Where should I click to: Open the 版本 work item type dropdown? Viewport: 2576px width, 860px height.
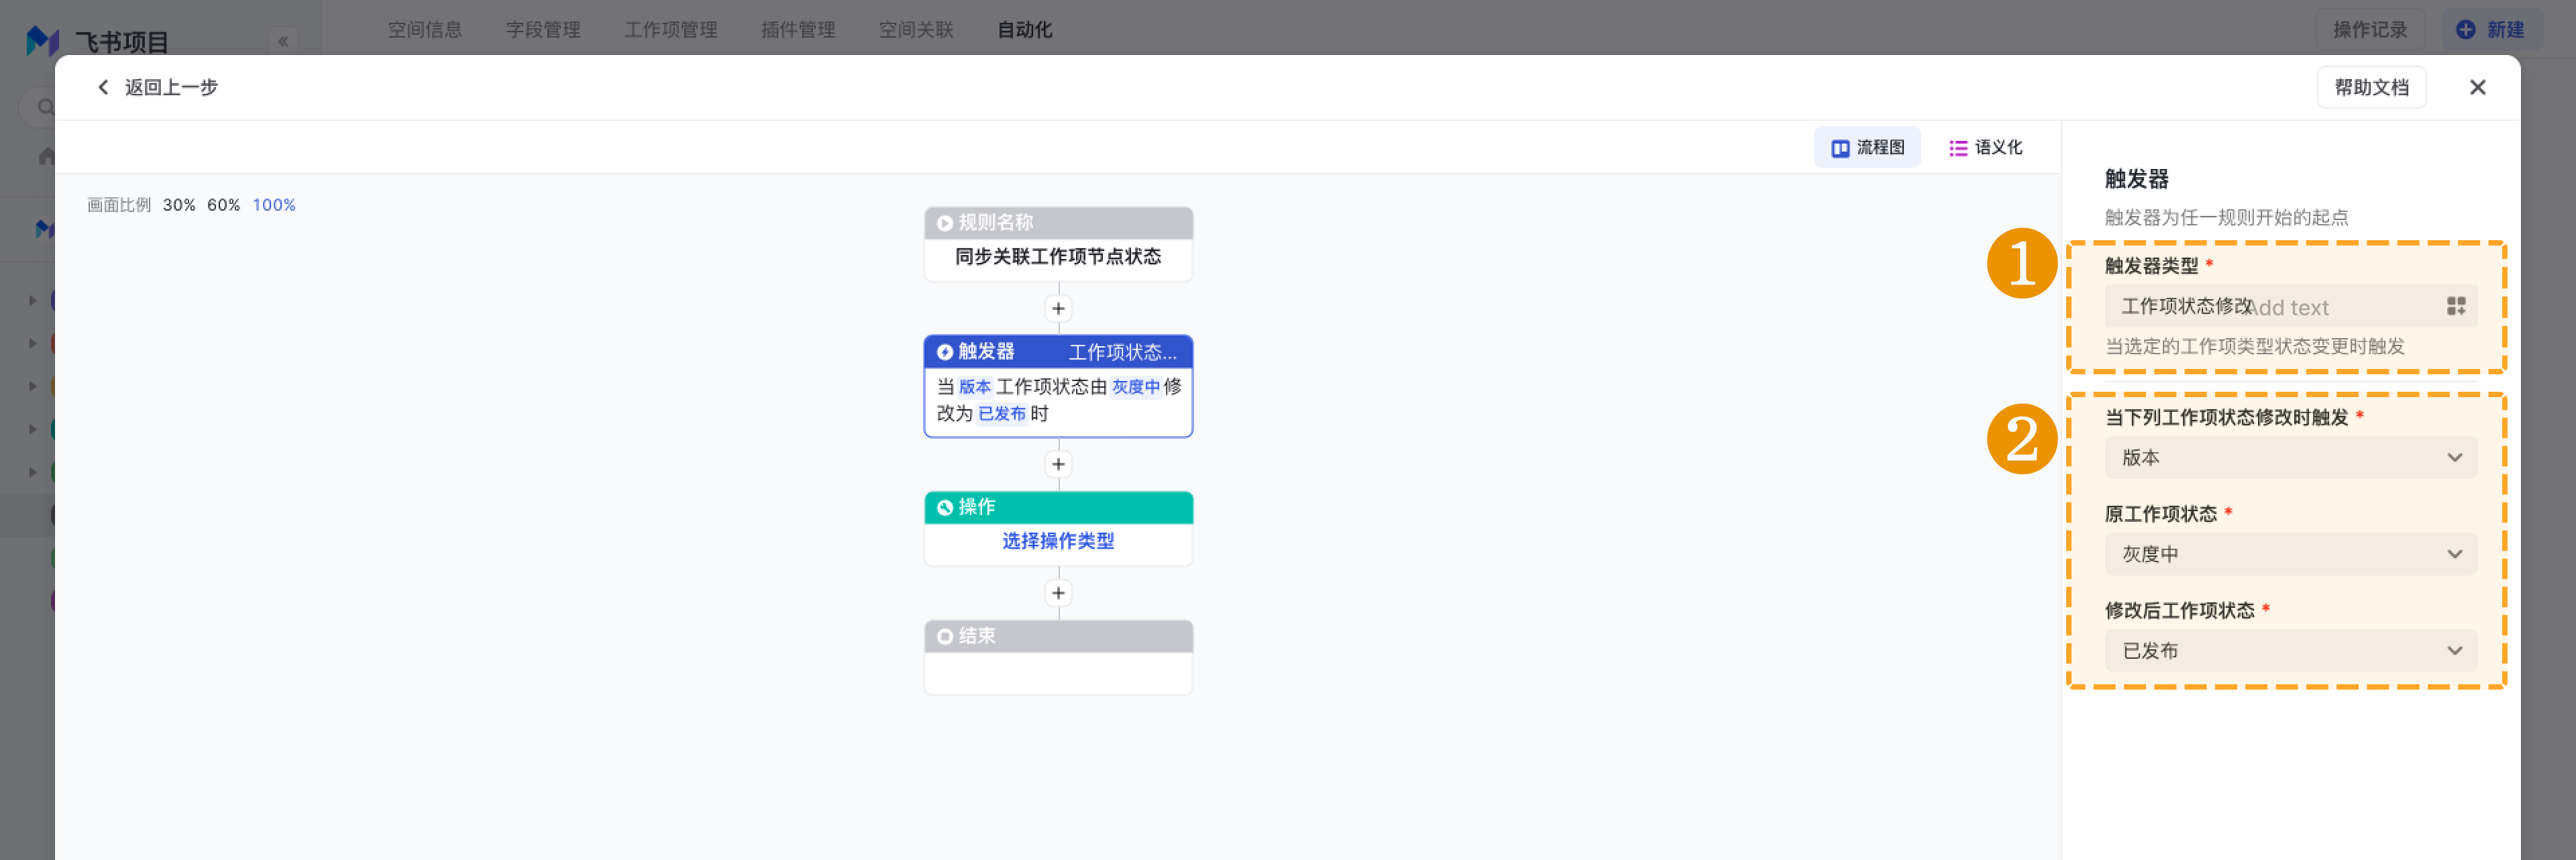point(2290,458)
